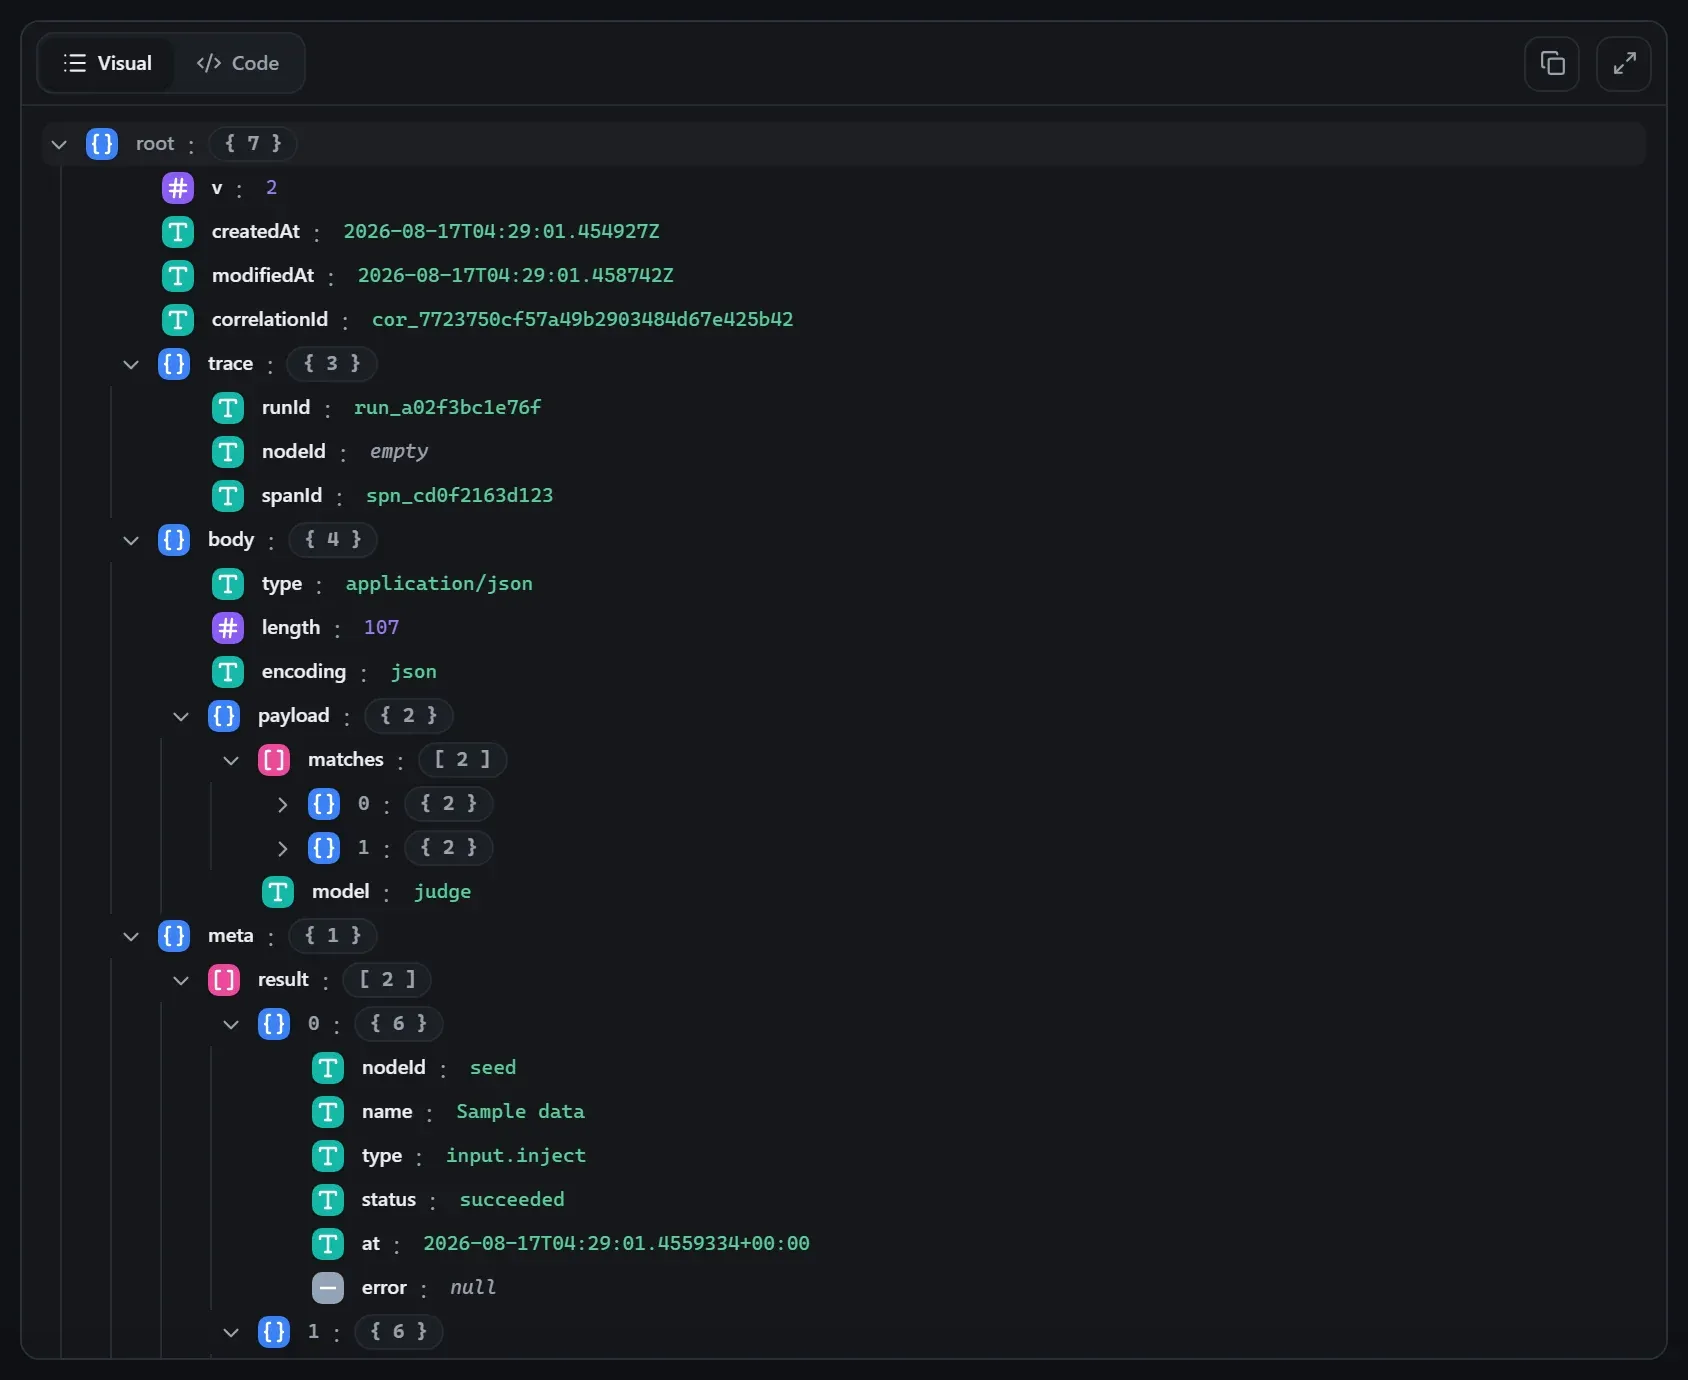
Task: Select the at timestamp value
Action: [616, 1244]
